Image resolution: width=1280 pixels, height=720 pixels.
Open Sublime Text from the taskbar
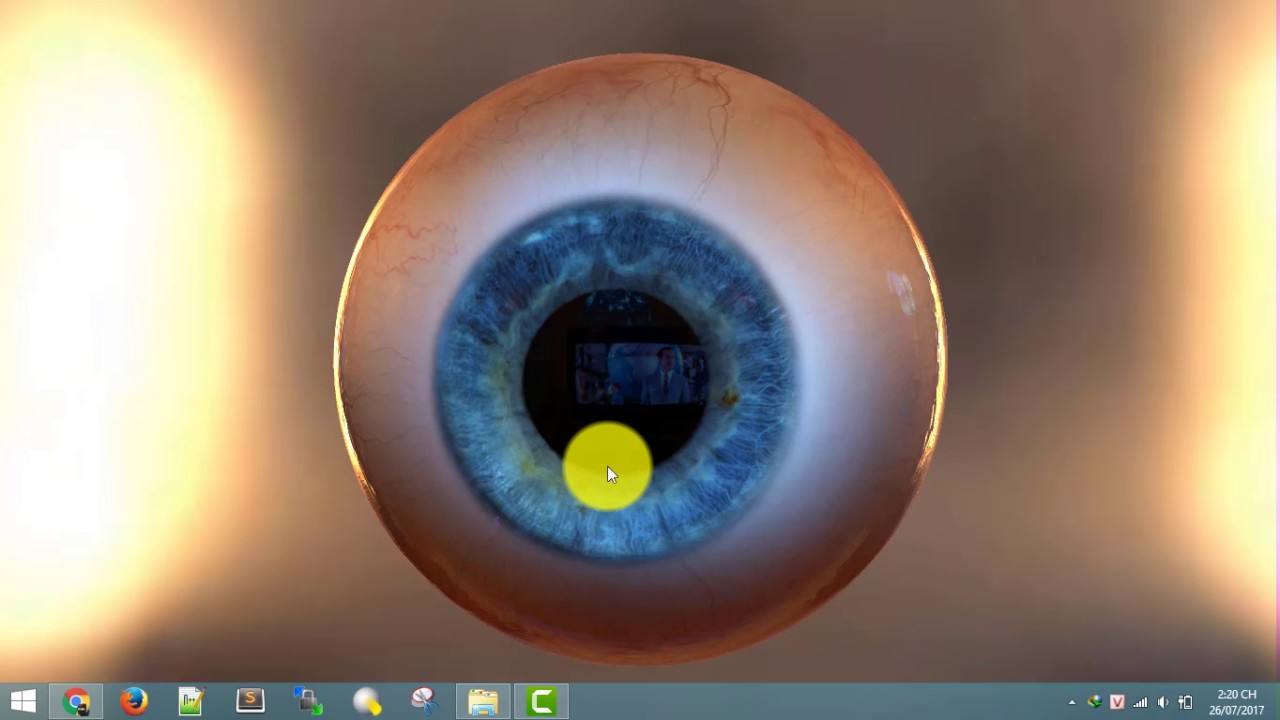(249, 700)
